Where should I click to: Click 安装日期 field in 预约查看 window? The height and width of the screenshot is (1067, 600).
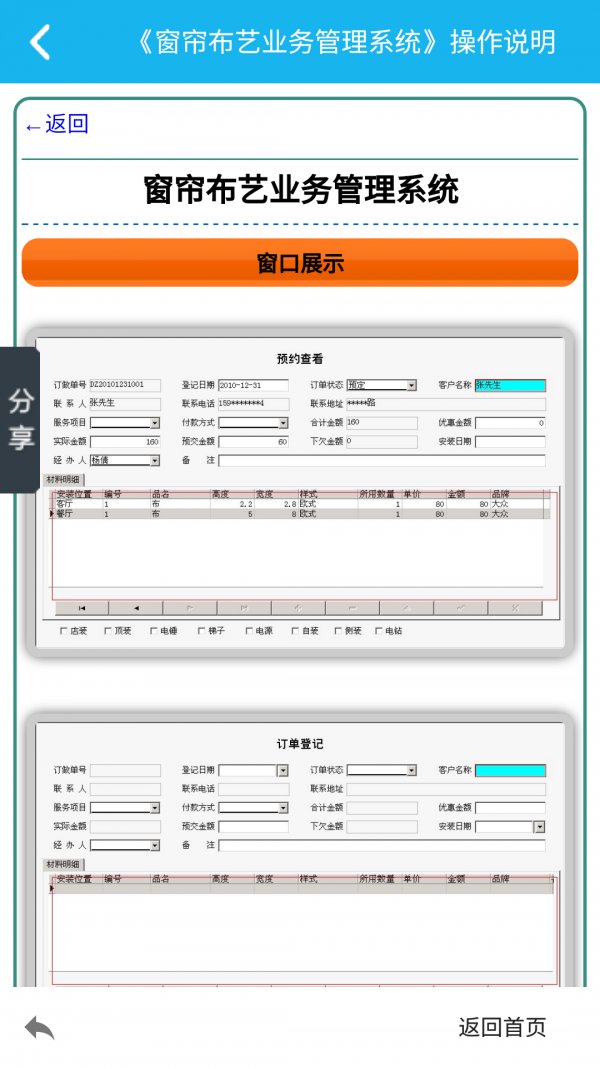pyautogui.click(x=510, y=442)
